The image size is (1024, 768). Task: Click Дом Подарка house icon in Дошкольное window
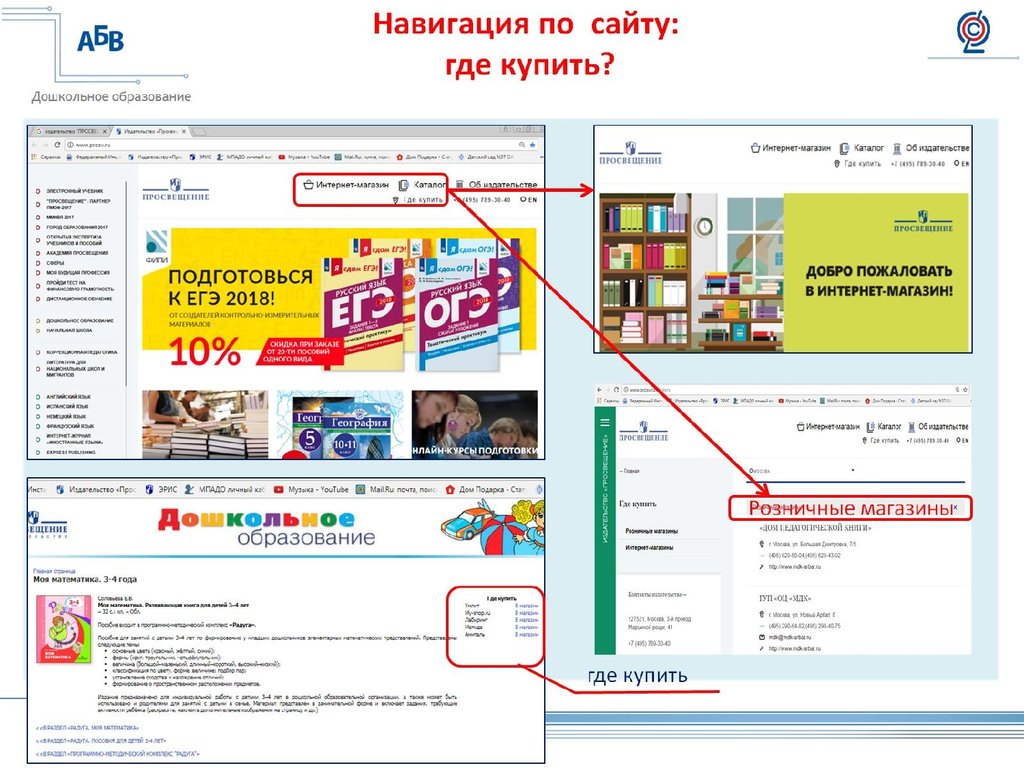[449, 489]
